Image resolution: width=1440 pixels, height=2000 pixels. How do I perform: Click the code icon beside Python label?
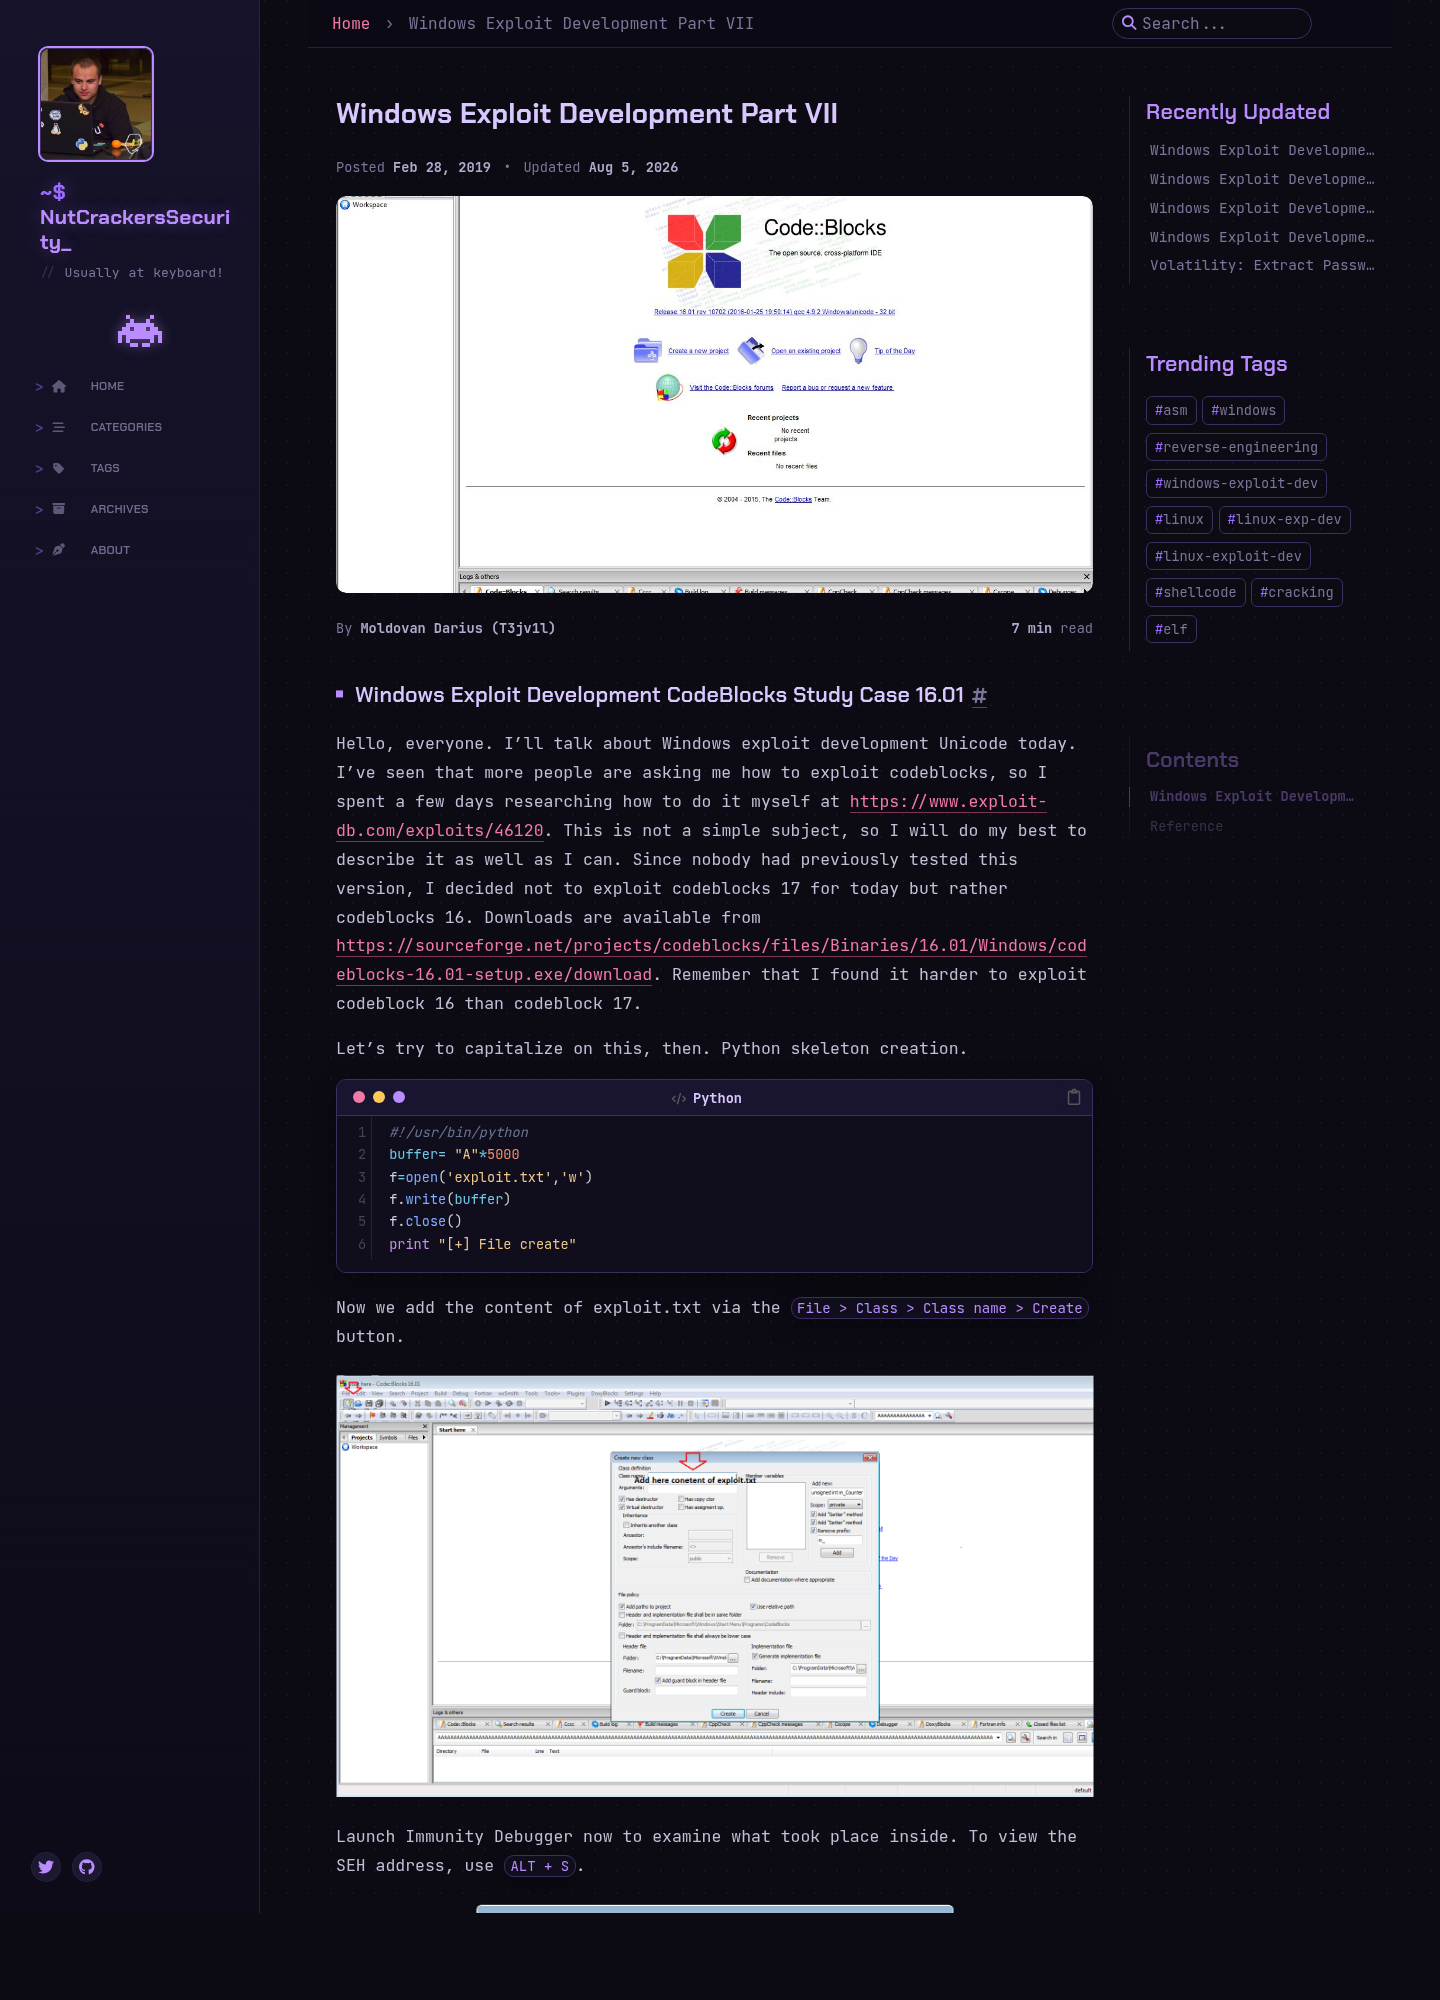tap(679, 1098)
